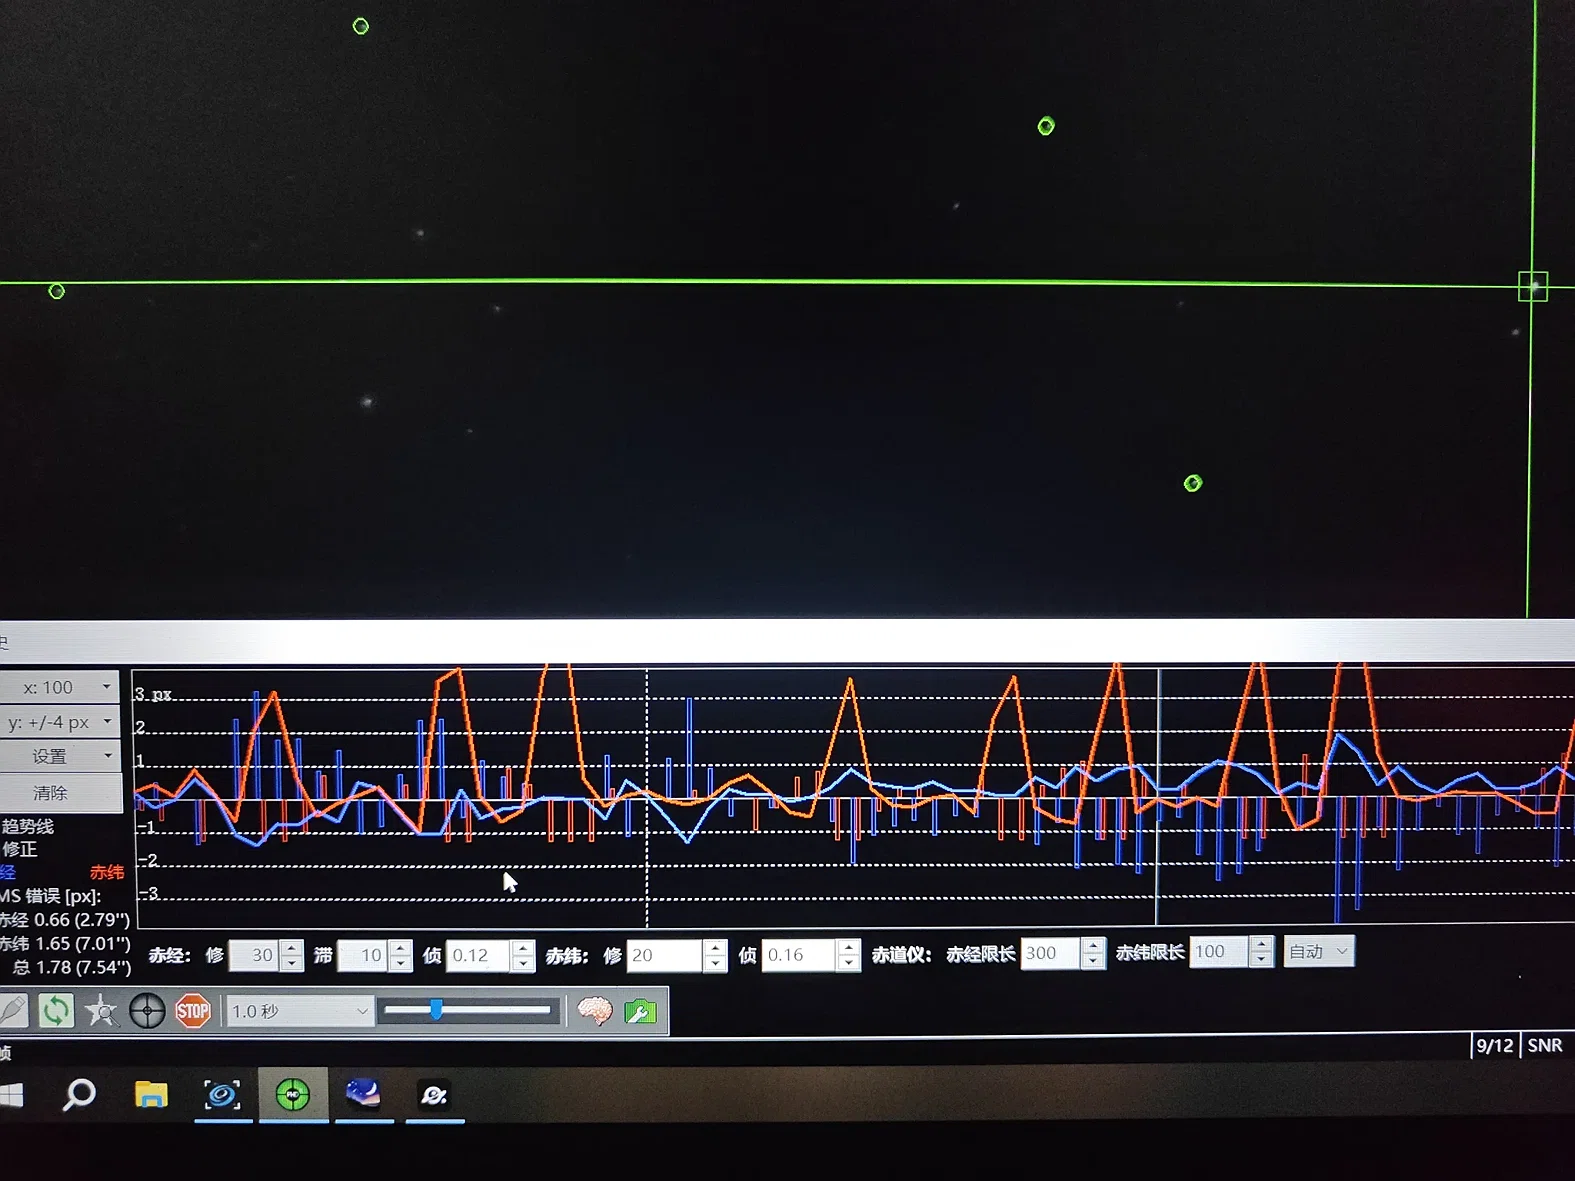The image size is (1575, 1181).
Task: Click the 滞 hysteresis field showing 10
Action: tap(364, 955)
